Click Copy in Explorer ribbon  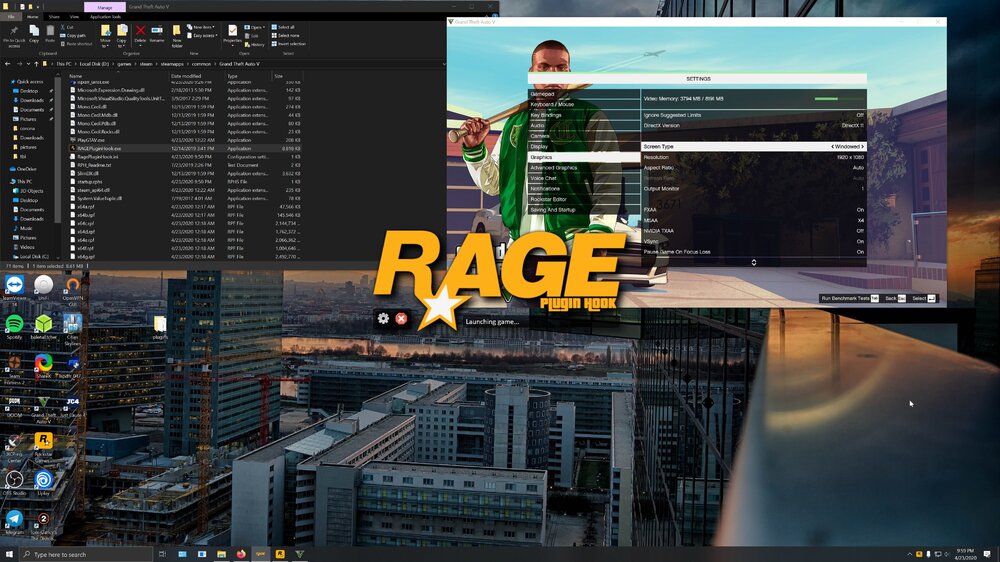34,34
